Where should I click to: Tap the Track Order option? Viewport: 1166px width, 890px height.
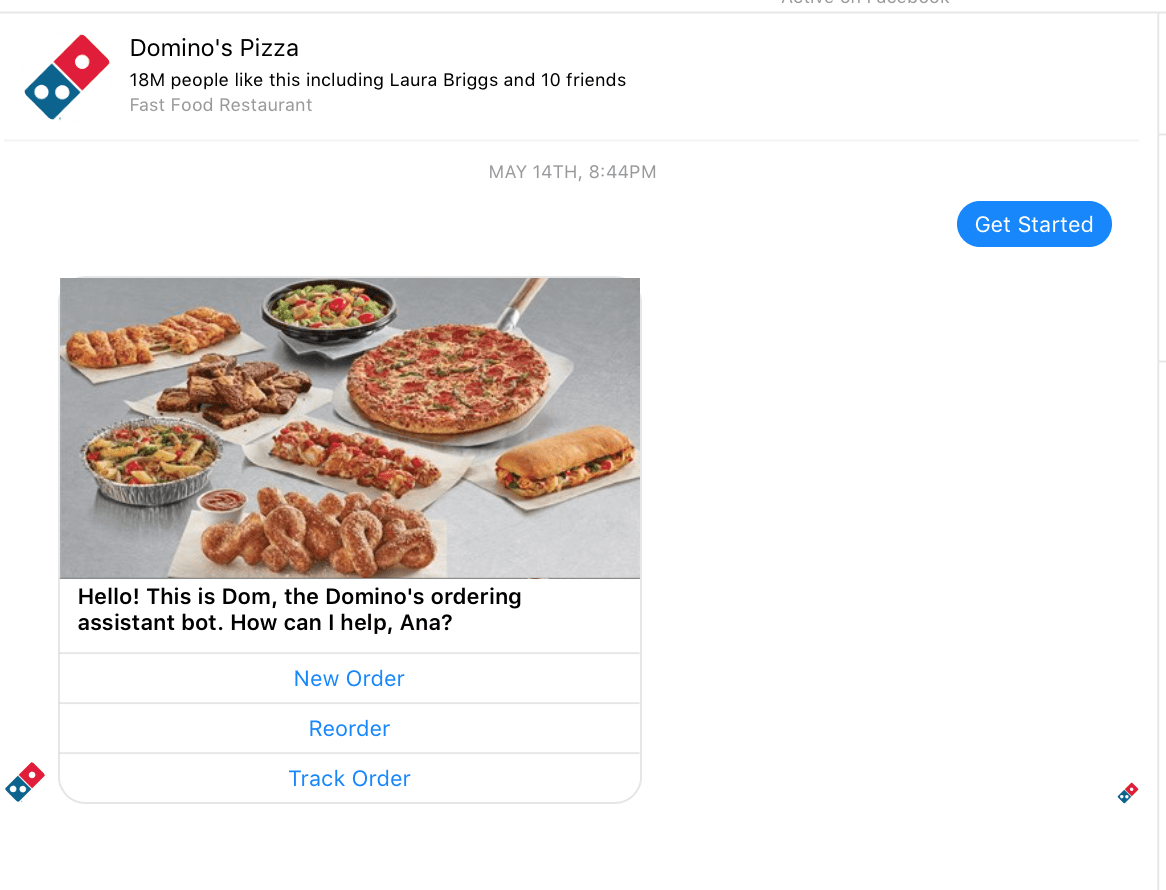(x=350, y=778)
